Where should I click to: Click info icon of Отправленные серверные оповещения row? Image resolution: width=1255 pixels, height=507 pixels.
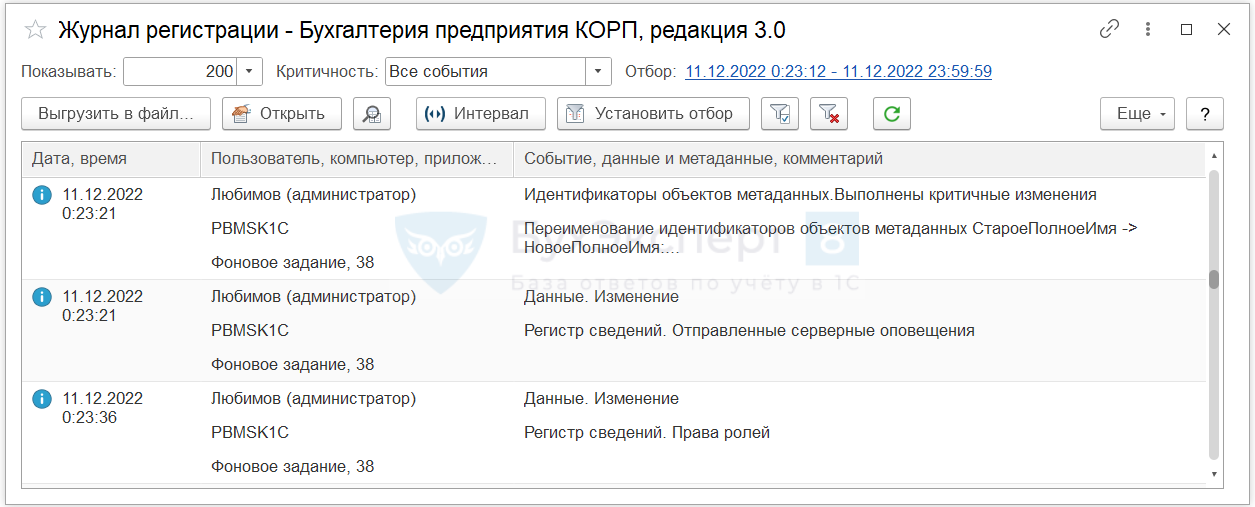tap(42, 297)
